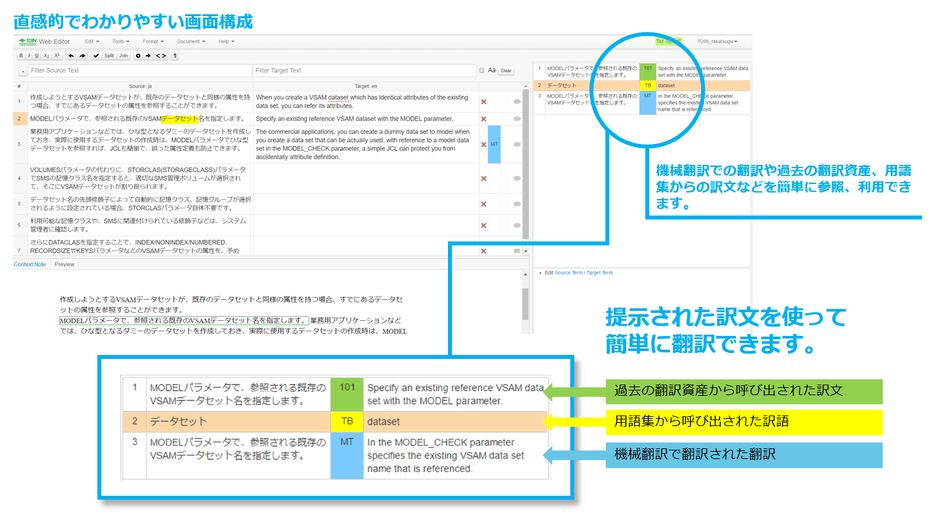Click the redo arrow icon
Screen dimensions: 940x512
click(x=82, y=56)
